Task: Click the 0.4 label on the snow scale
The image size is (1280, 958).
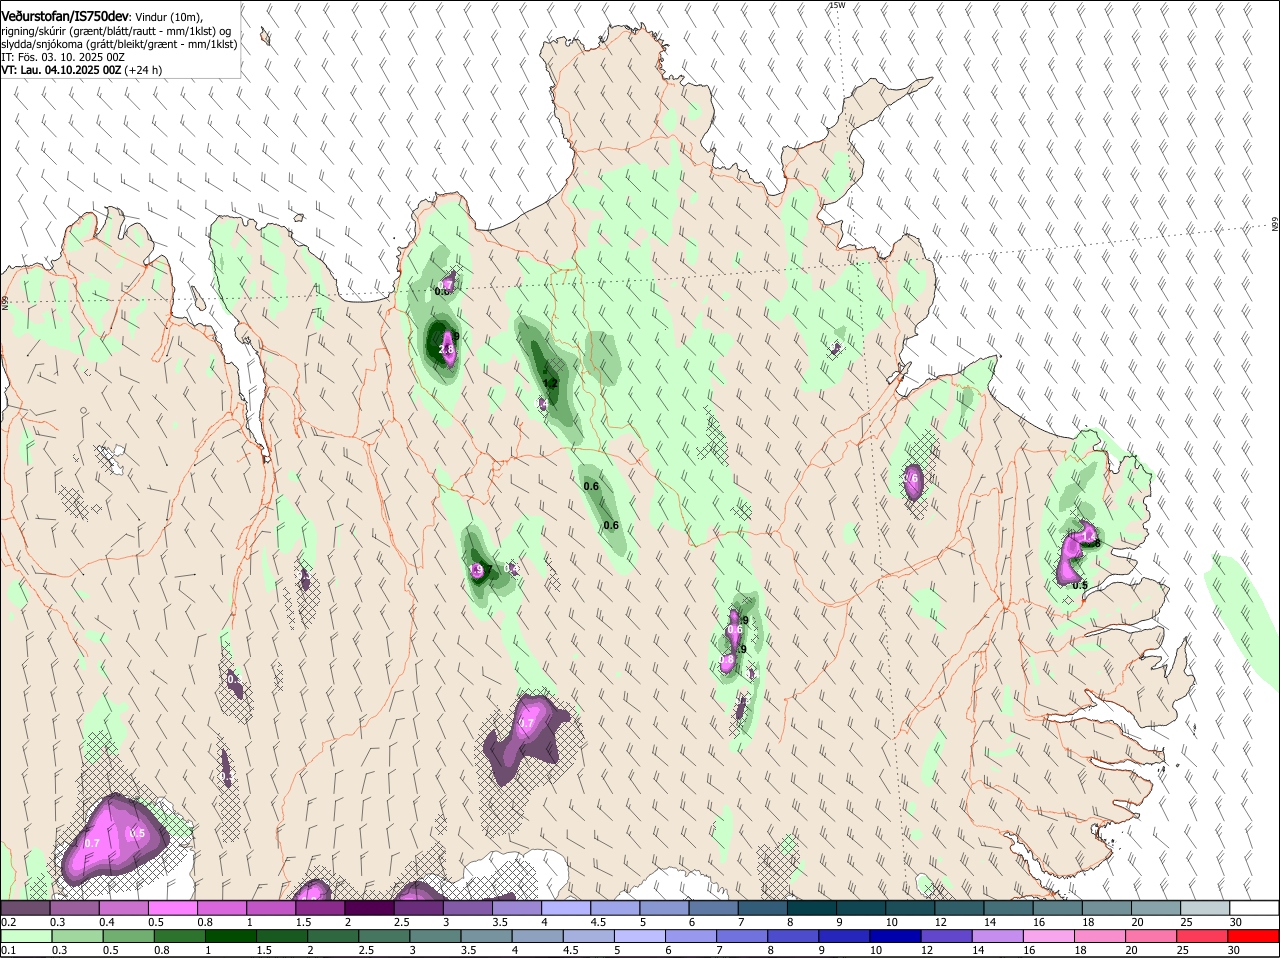Action: (x=106, y=922)
